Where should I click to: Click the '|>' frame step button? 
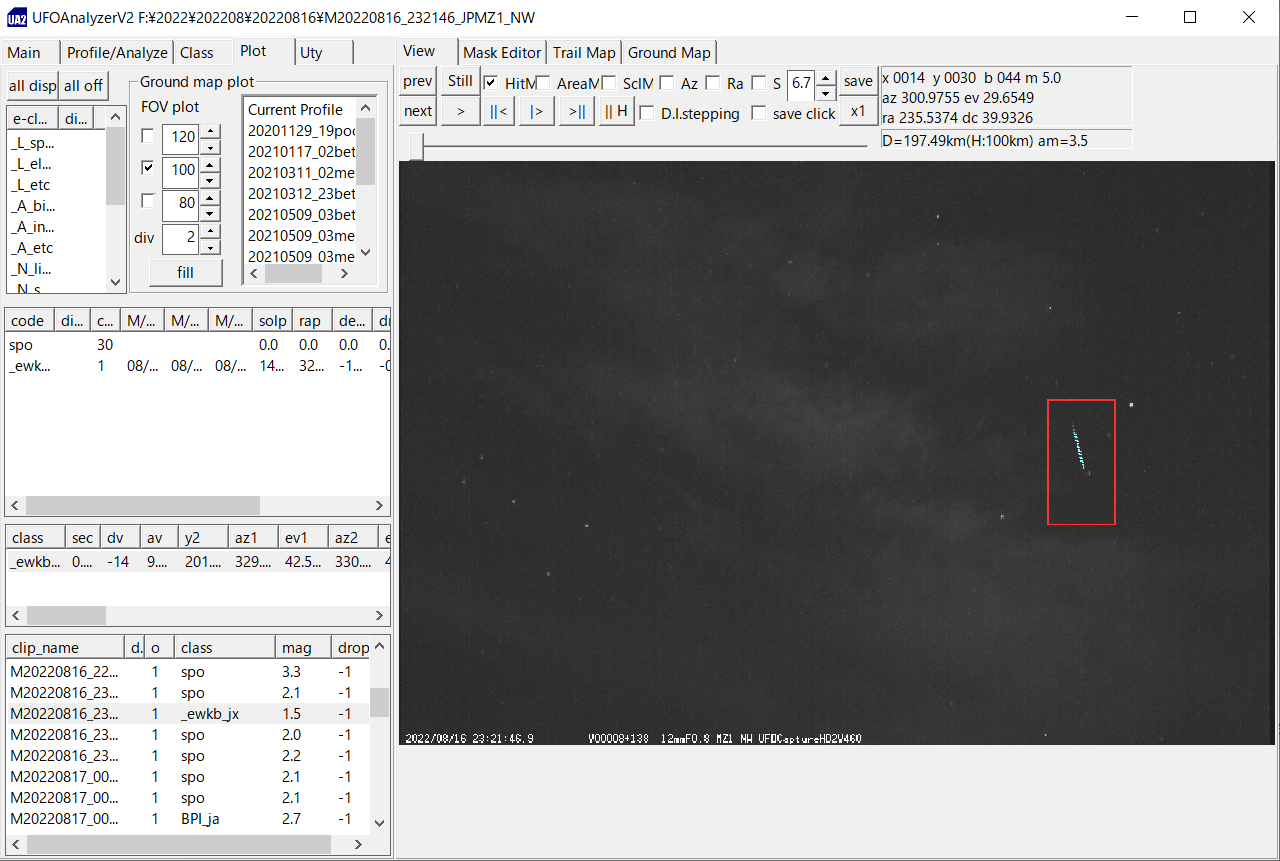[537, 111]
